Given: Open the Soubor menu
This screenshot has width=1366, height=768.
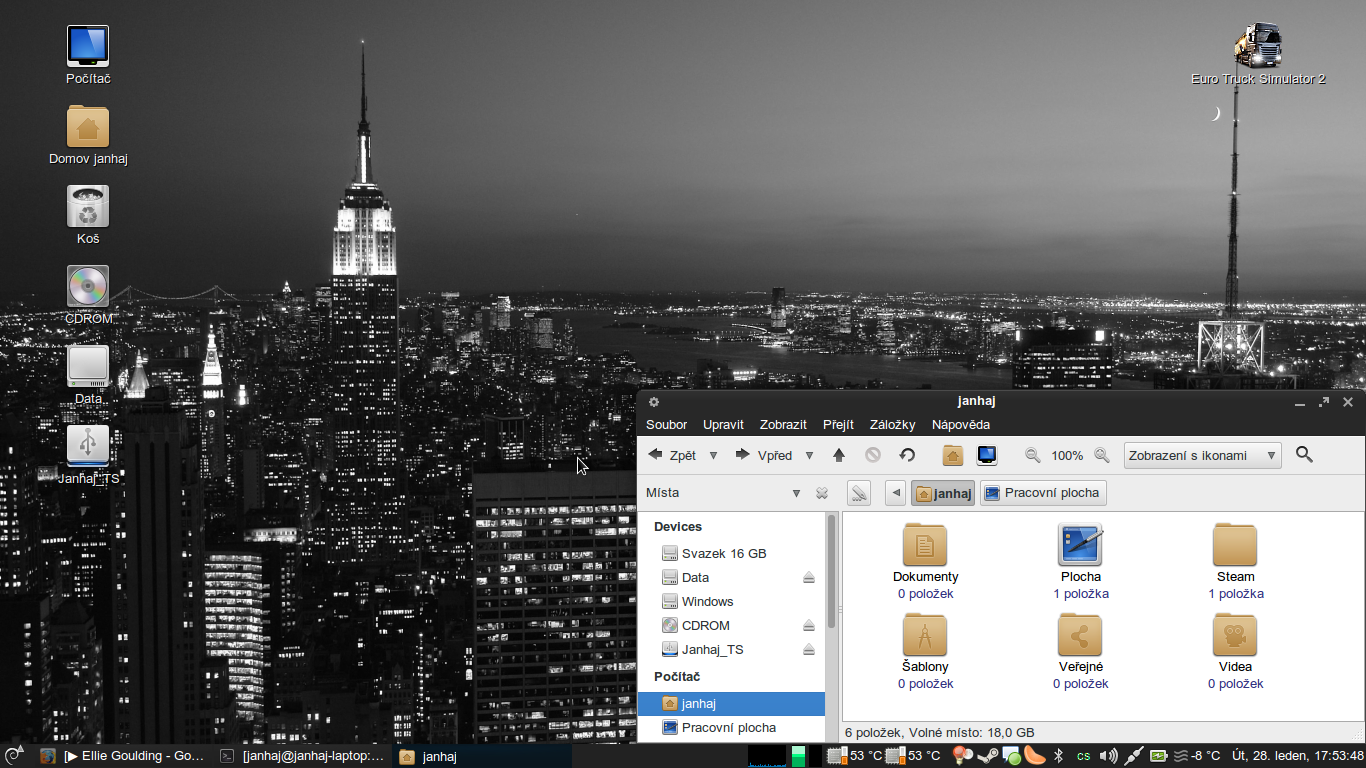Looking at the screenshot, I should (666, 425).
